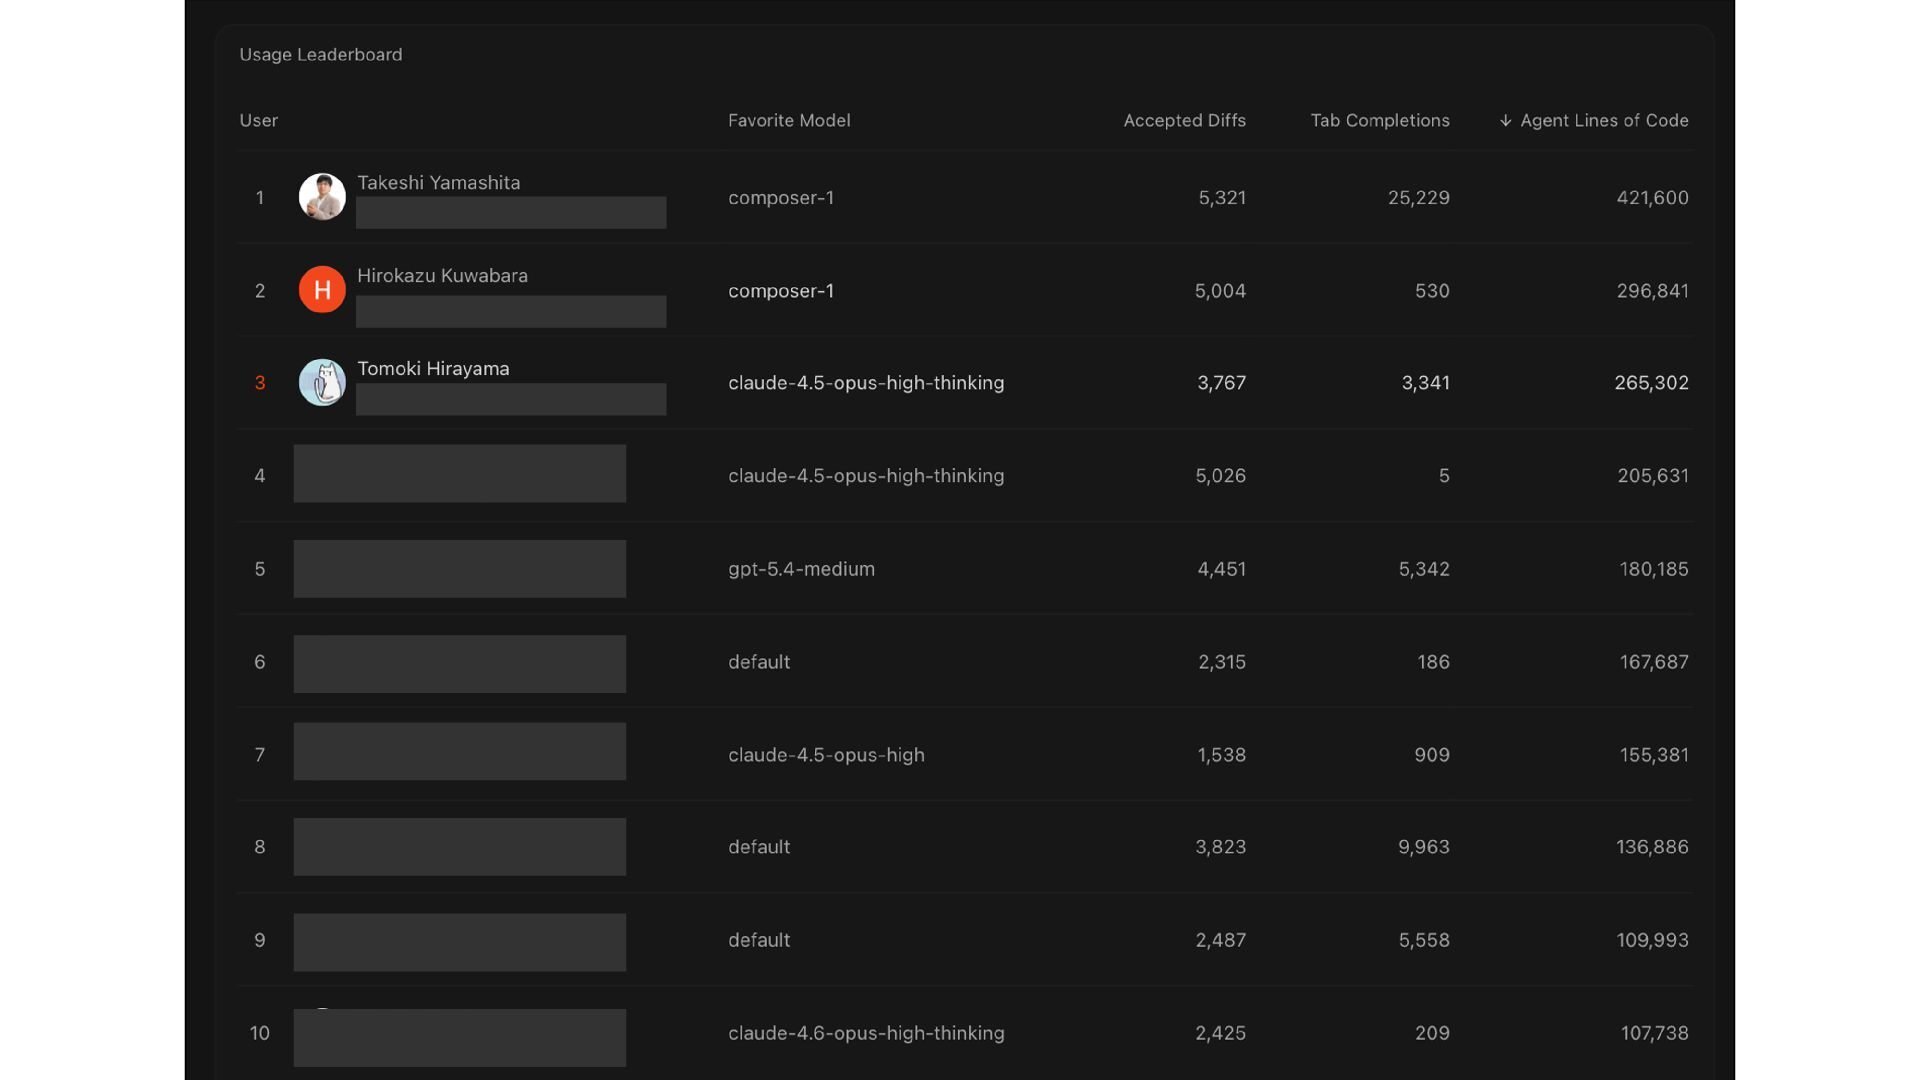Click the claude-4.5-opus-high model in row 7
The width and height of the screenshot is (1920, 1080).
click(x=826, y=755)
